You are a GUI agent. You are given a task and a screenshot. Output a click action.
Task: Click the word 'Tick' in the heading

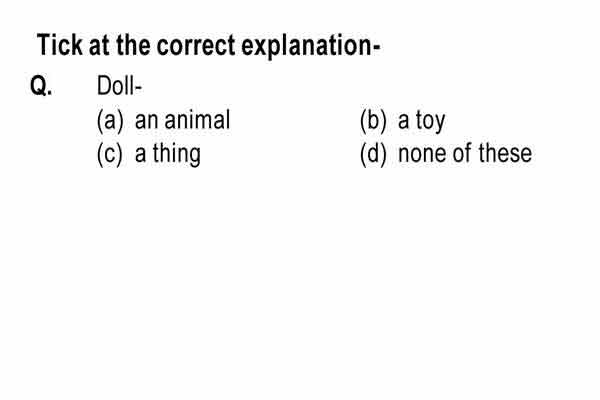[x=59, y=45]
